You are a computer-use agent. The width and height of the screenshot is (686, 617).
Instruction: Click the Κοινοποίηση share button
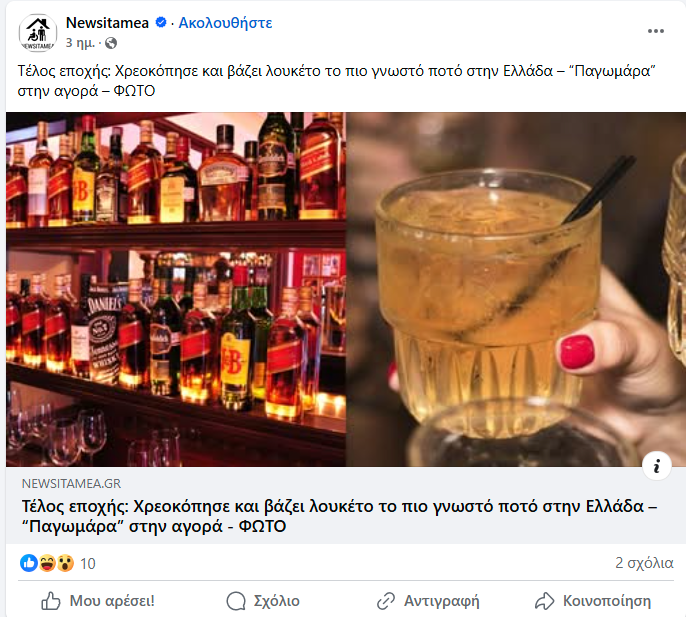click(593, 601)
